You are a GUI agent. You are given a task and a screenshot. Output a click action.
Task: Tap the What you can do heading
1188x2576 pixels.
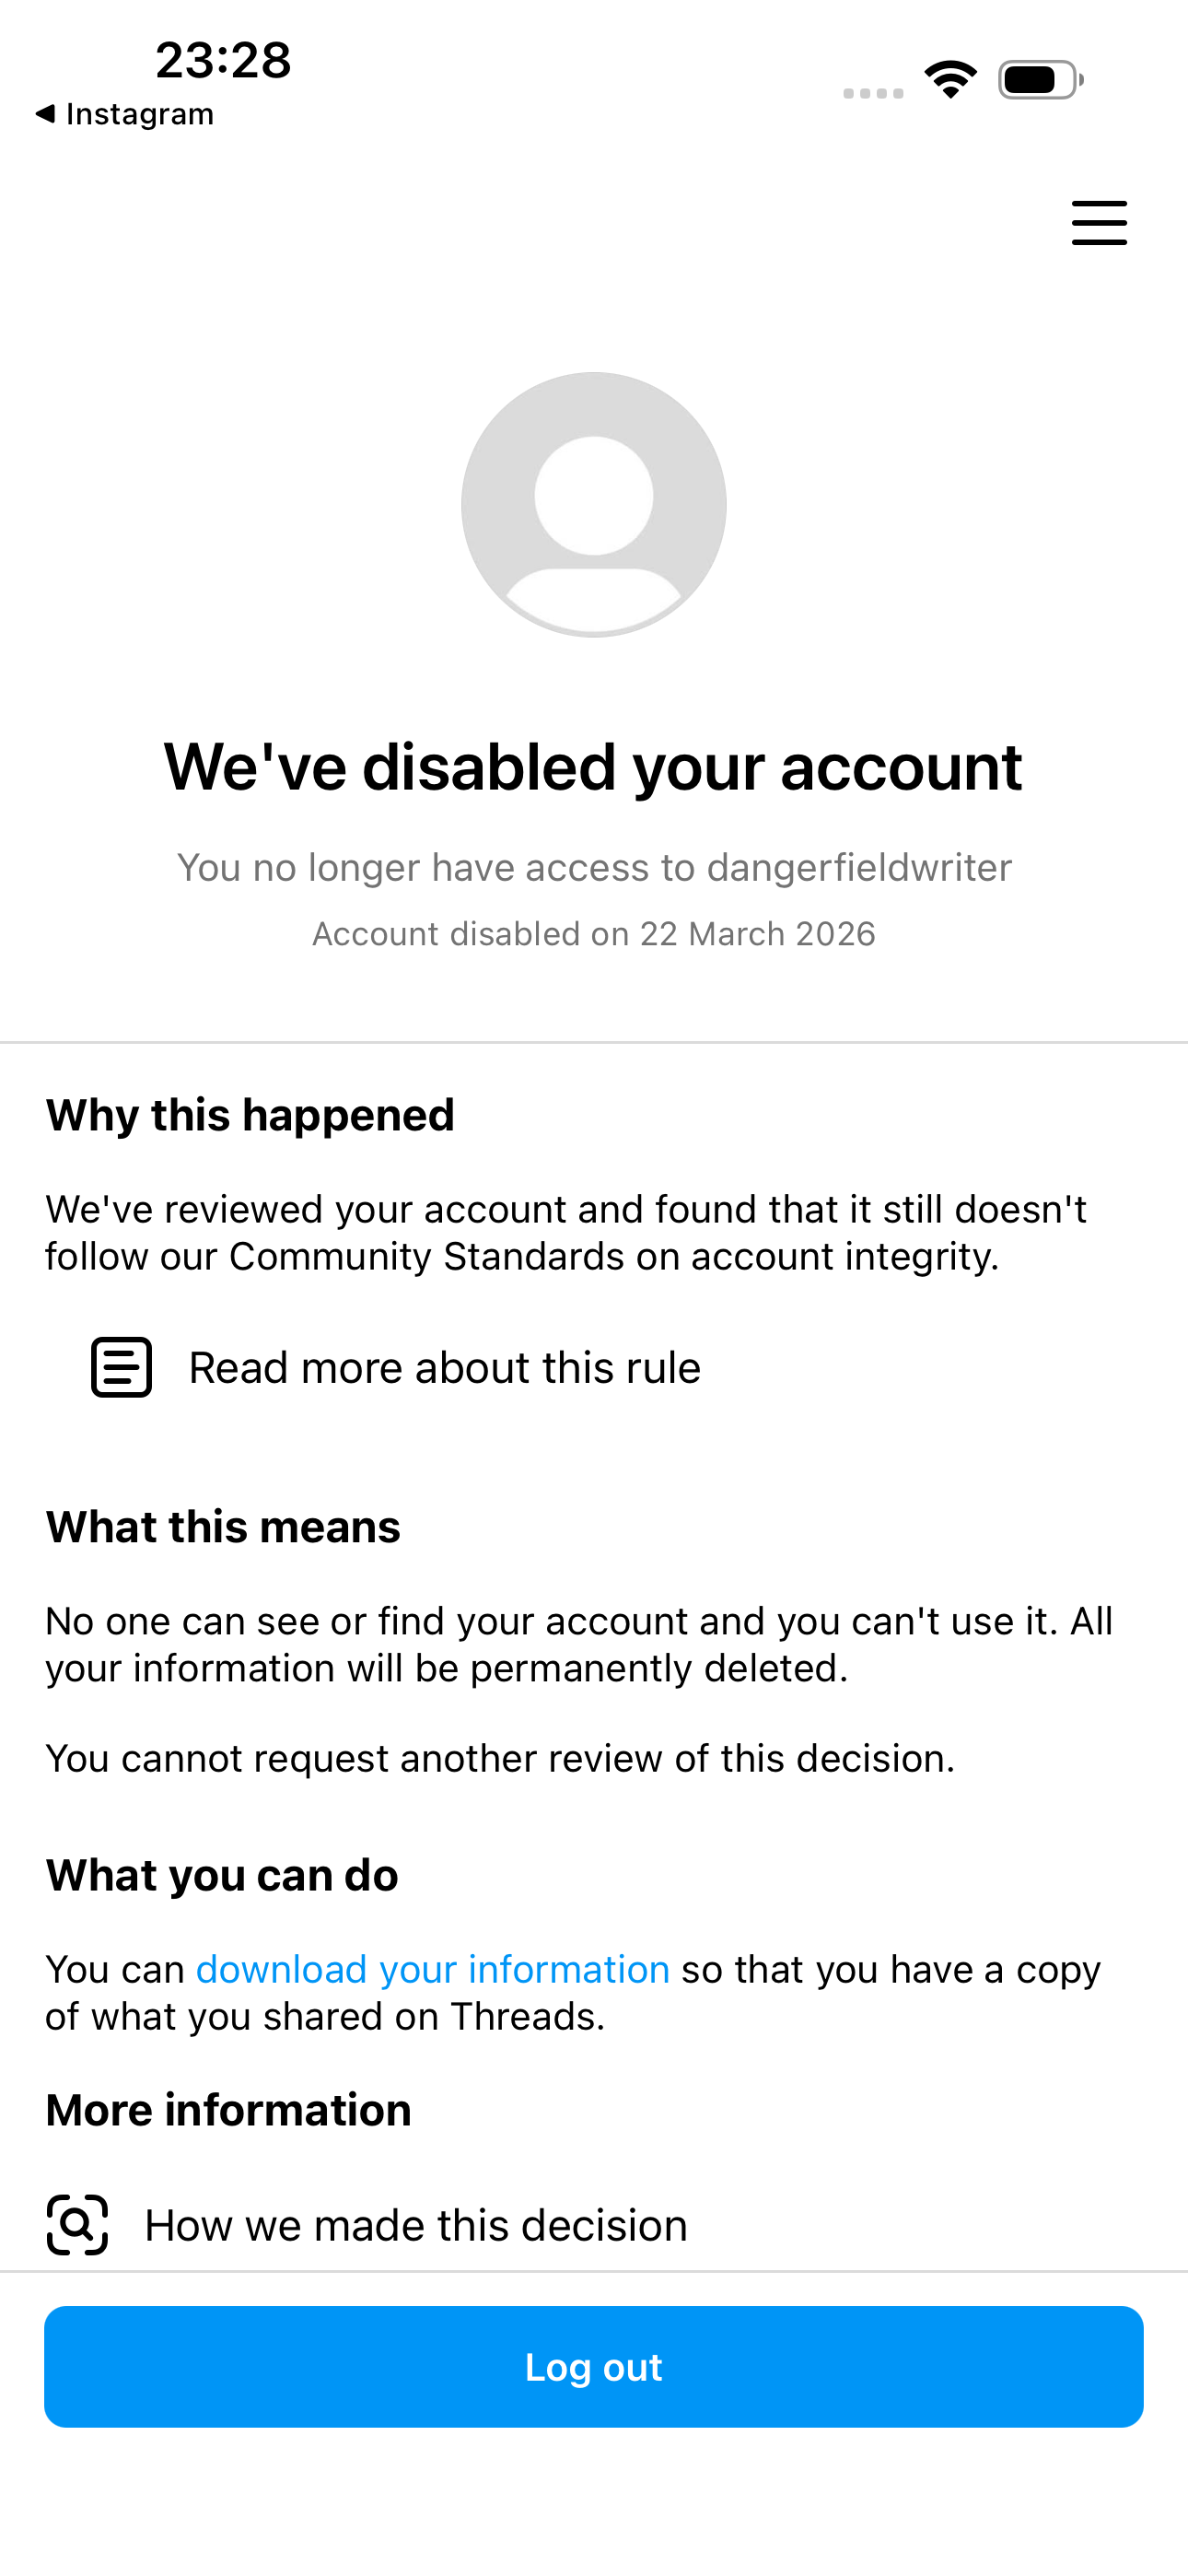222,1875
